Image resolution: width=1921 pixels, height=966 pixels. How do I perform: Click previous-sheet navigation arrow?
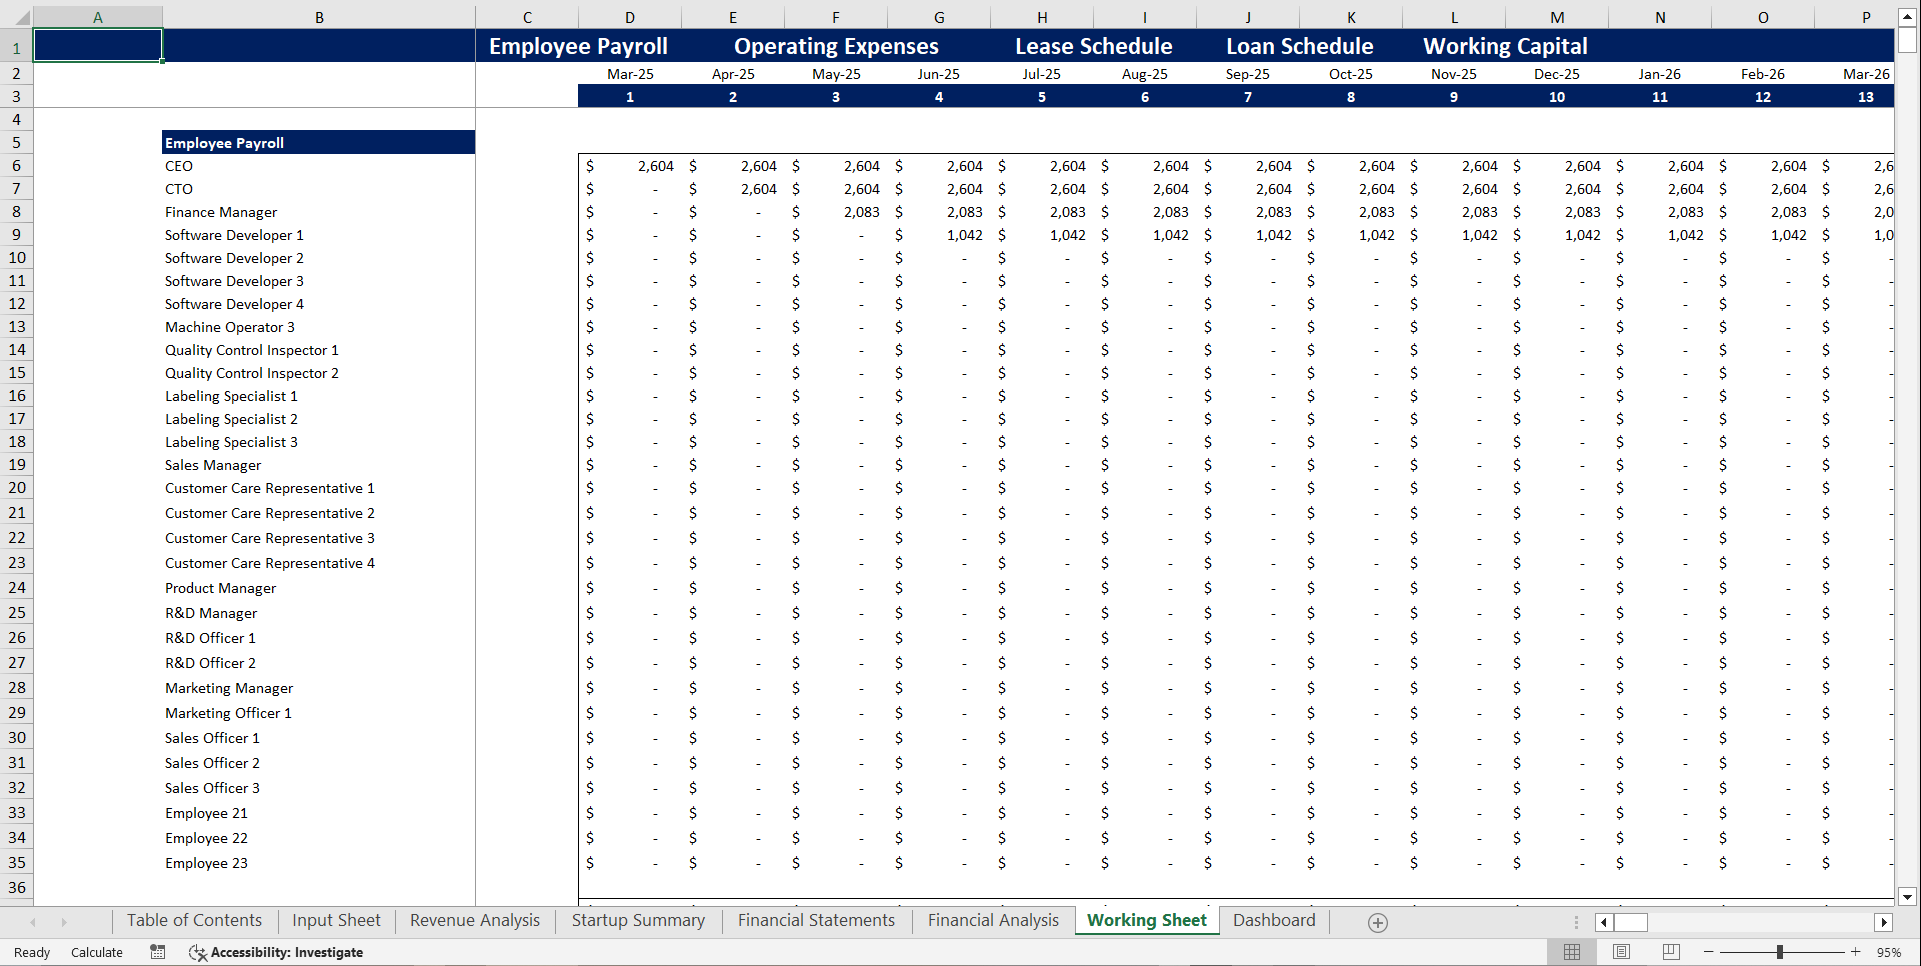[34, 922]
